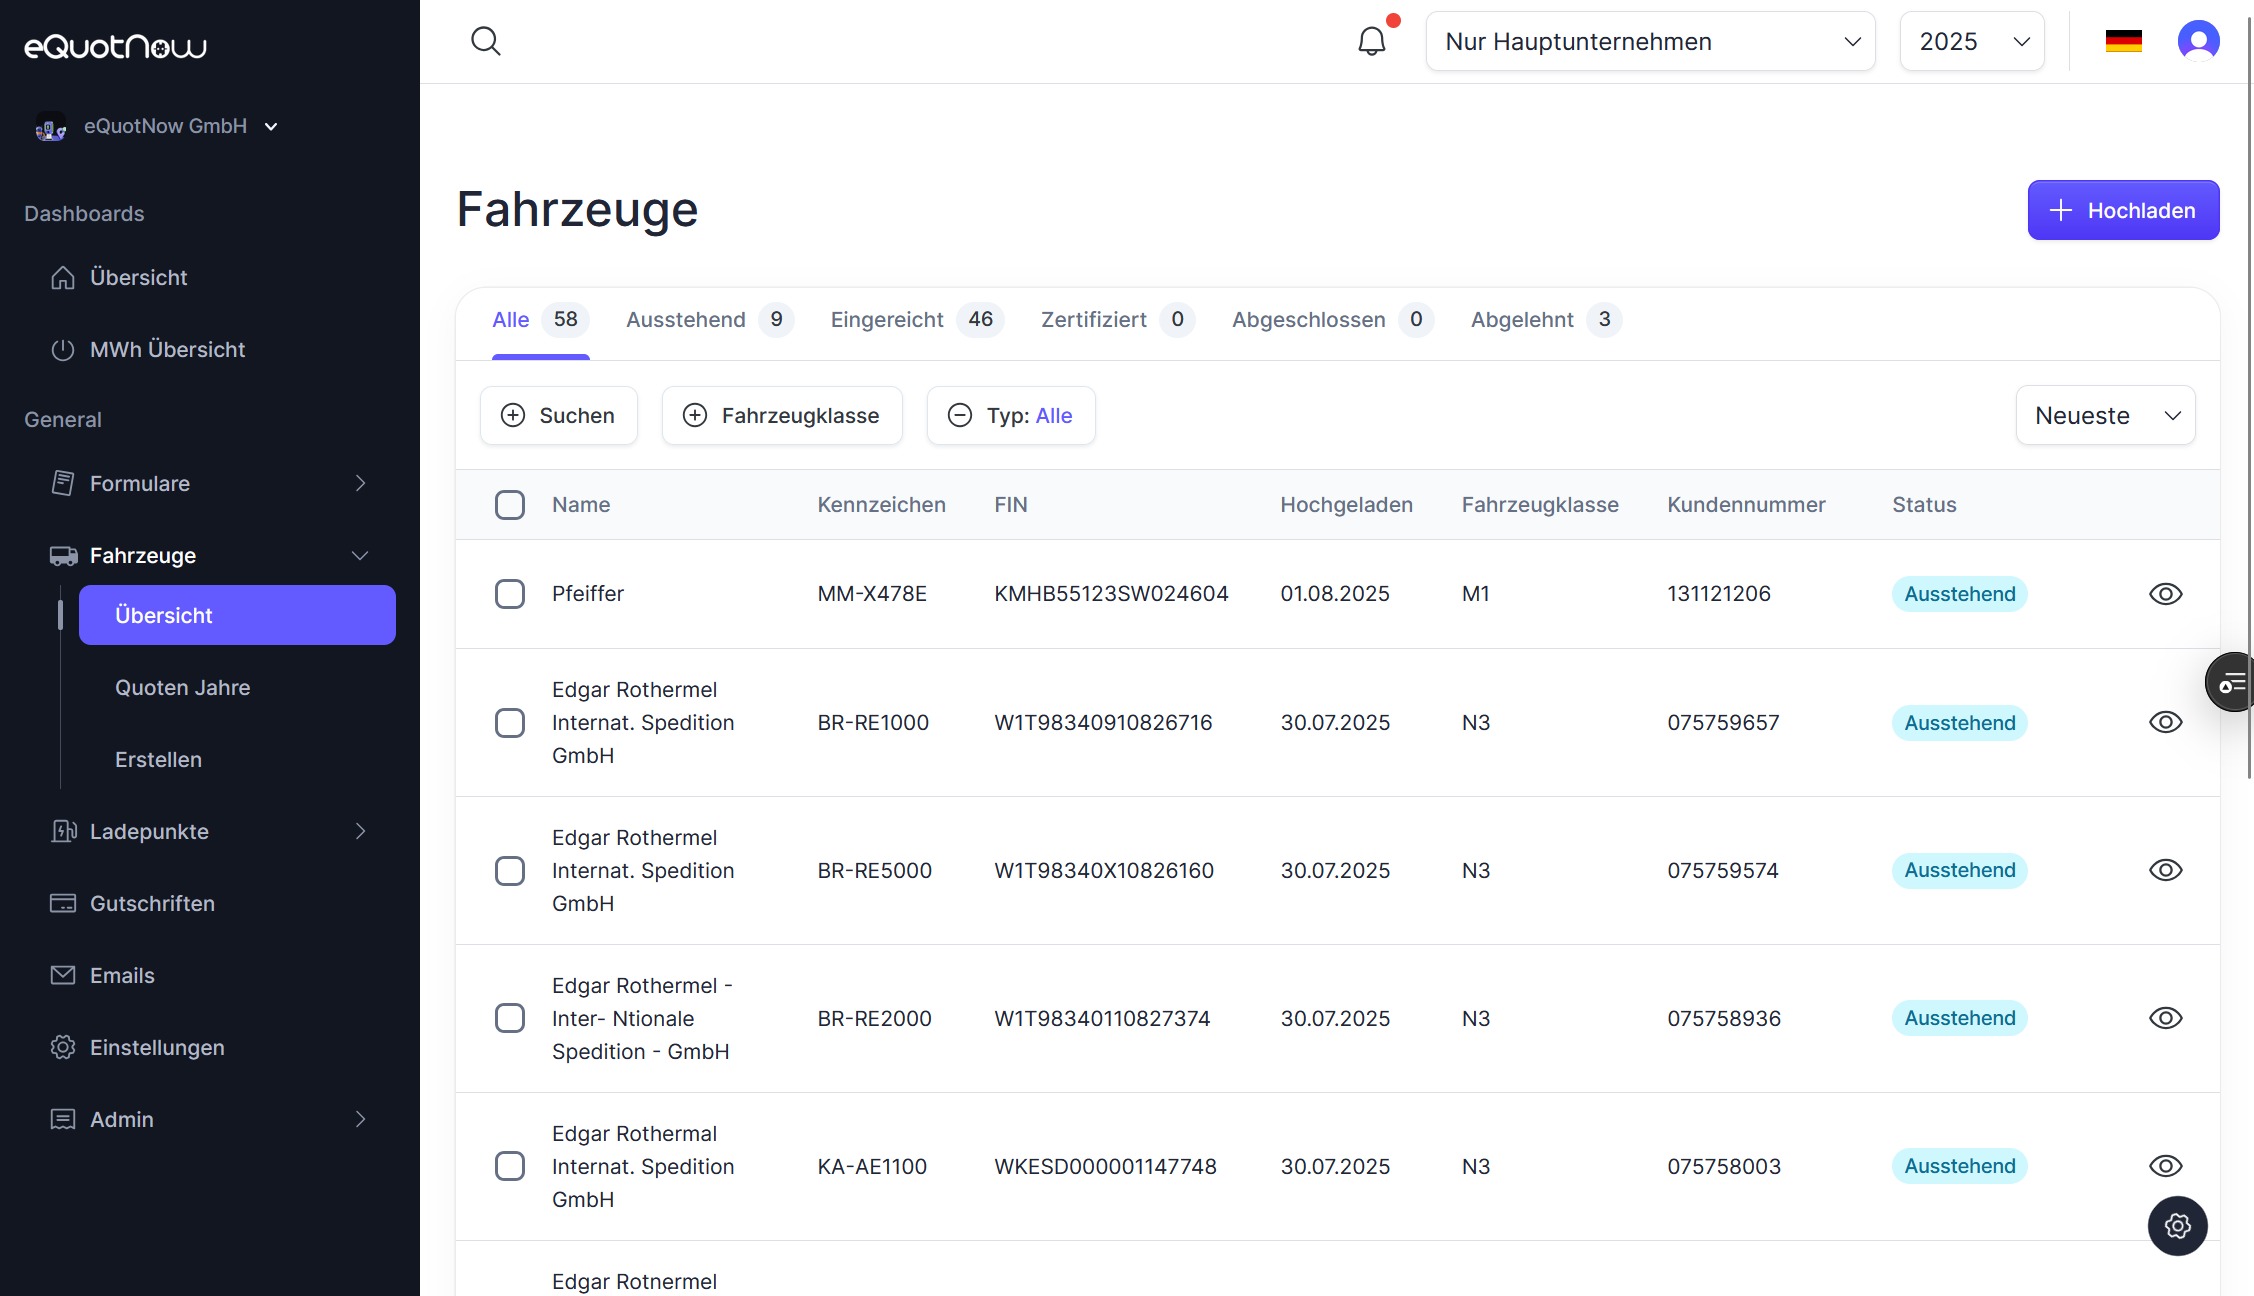Viewport: 2254px width, 1296px height.
Task: Open Ladepunkte via the charging icon
Action: pos(64,831)
